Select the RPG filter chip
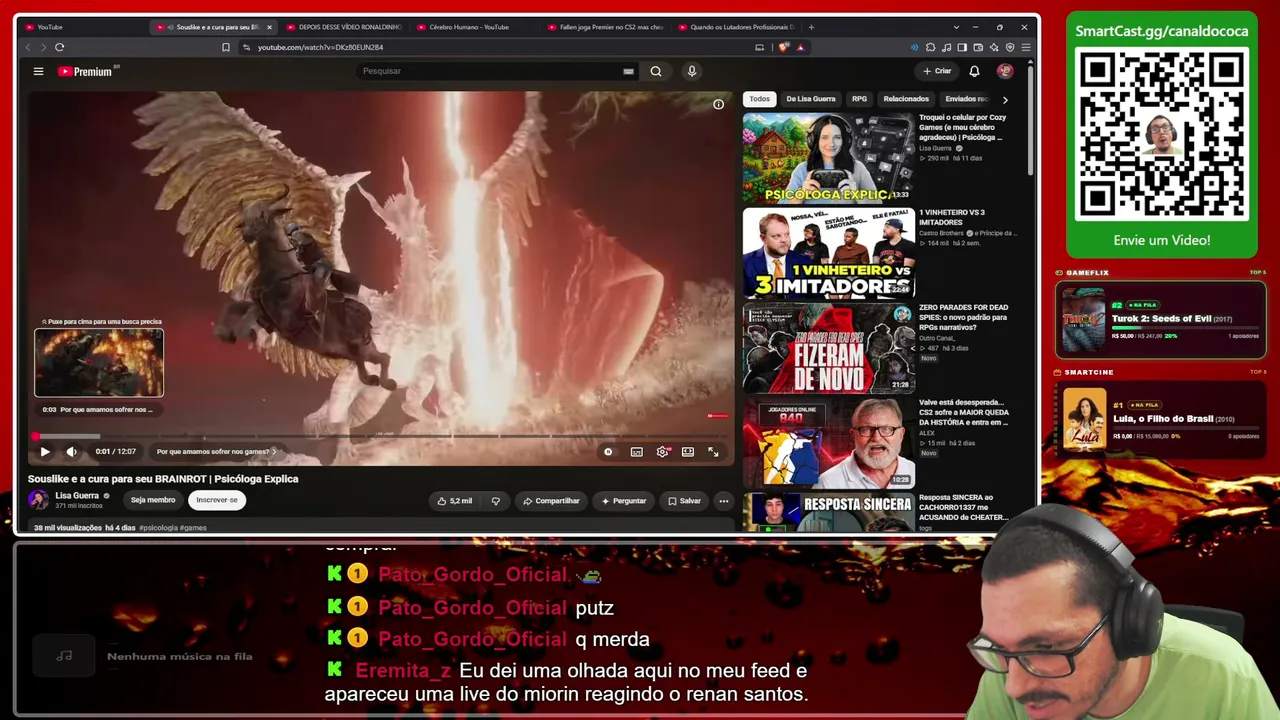The width and height of the screenshot is (1280, 720). 859,99
